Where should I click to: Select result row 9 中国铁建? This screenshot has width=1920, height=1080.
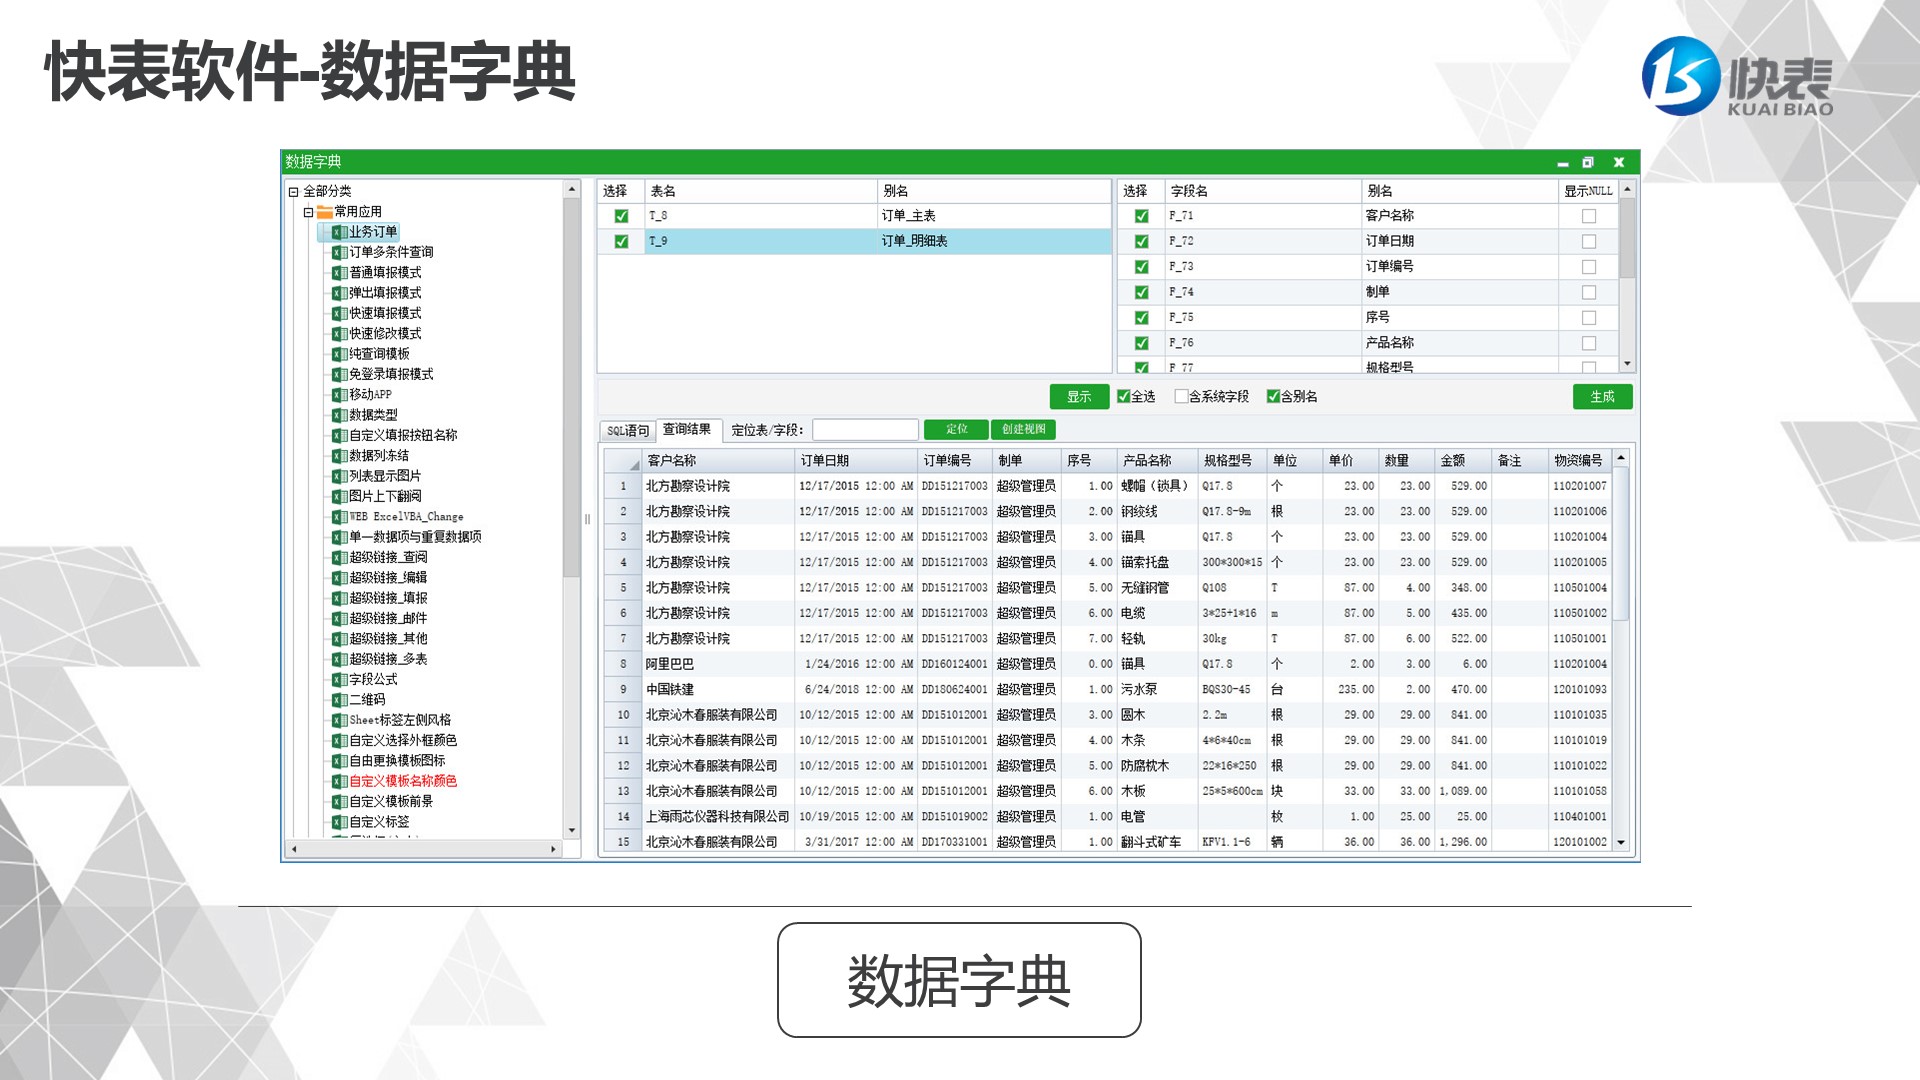(x=1108, y=690)
